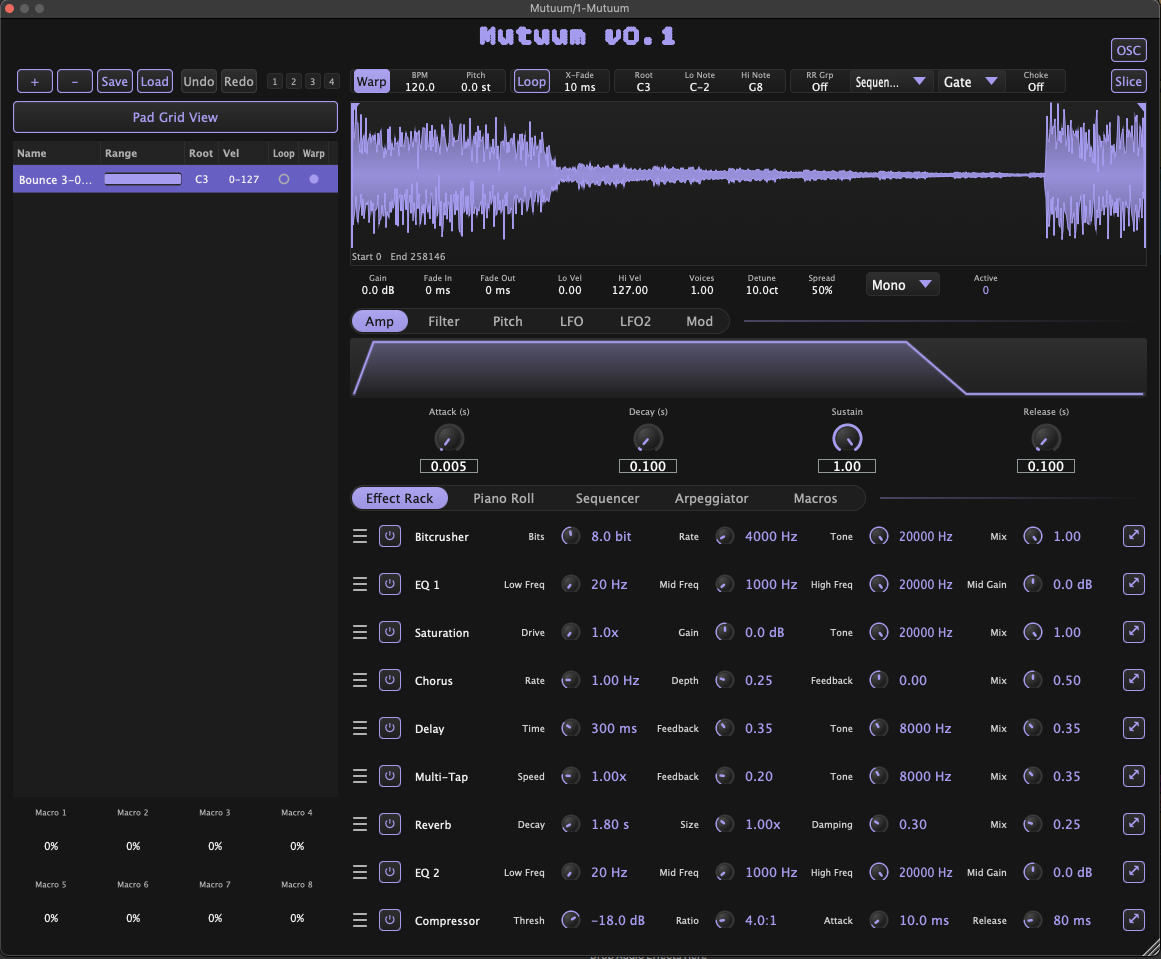Switch to the Piano Roll tab

pos(503,498)
